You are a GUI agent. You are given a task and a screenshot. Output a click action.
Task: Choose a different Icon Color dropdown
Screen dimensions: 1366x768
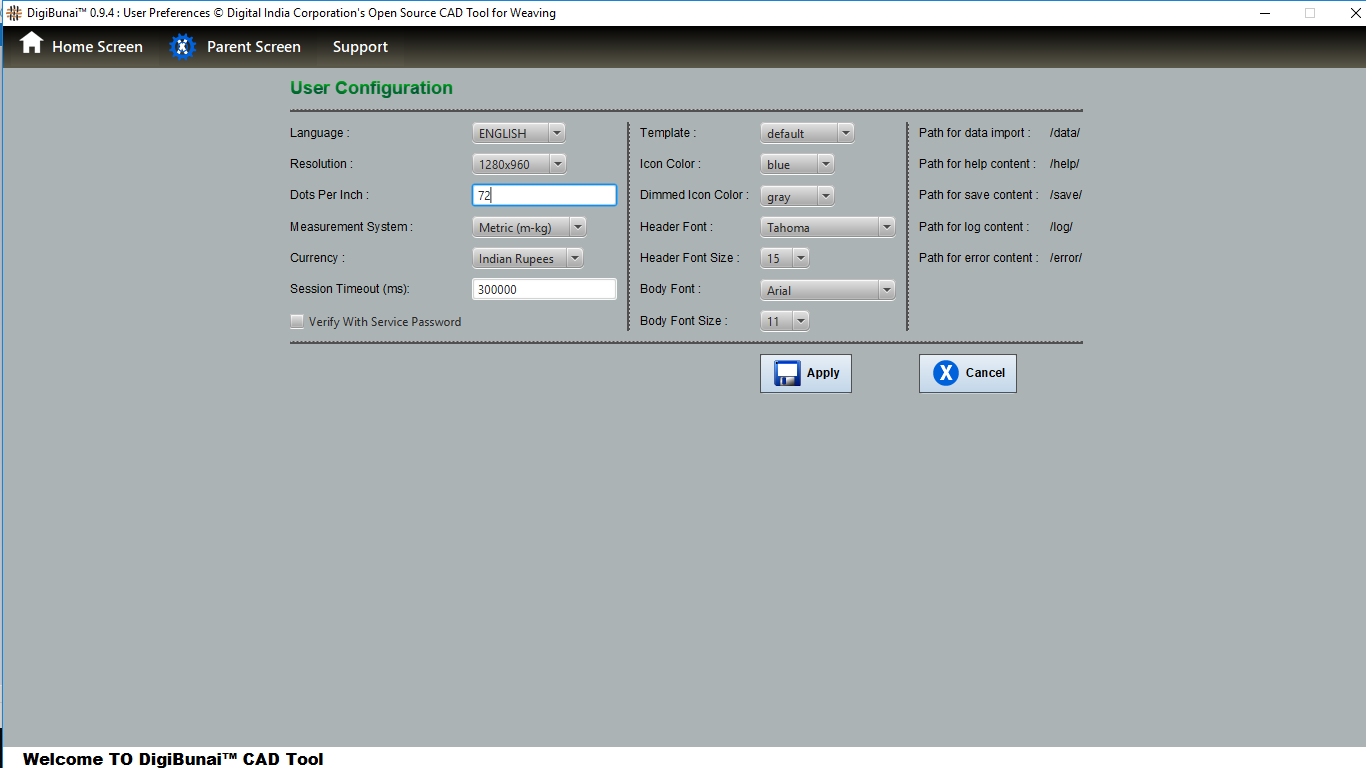click(x=797, y=164)
